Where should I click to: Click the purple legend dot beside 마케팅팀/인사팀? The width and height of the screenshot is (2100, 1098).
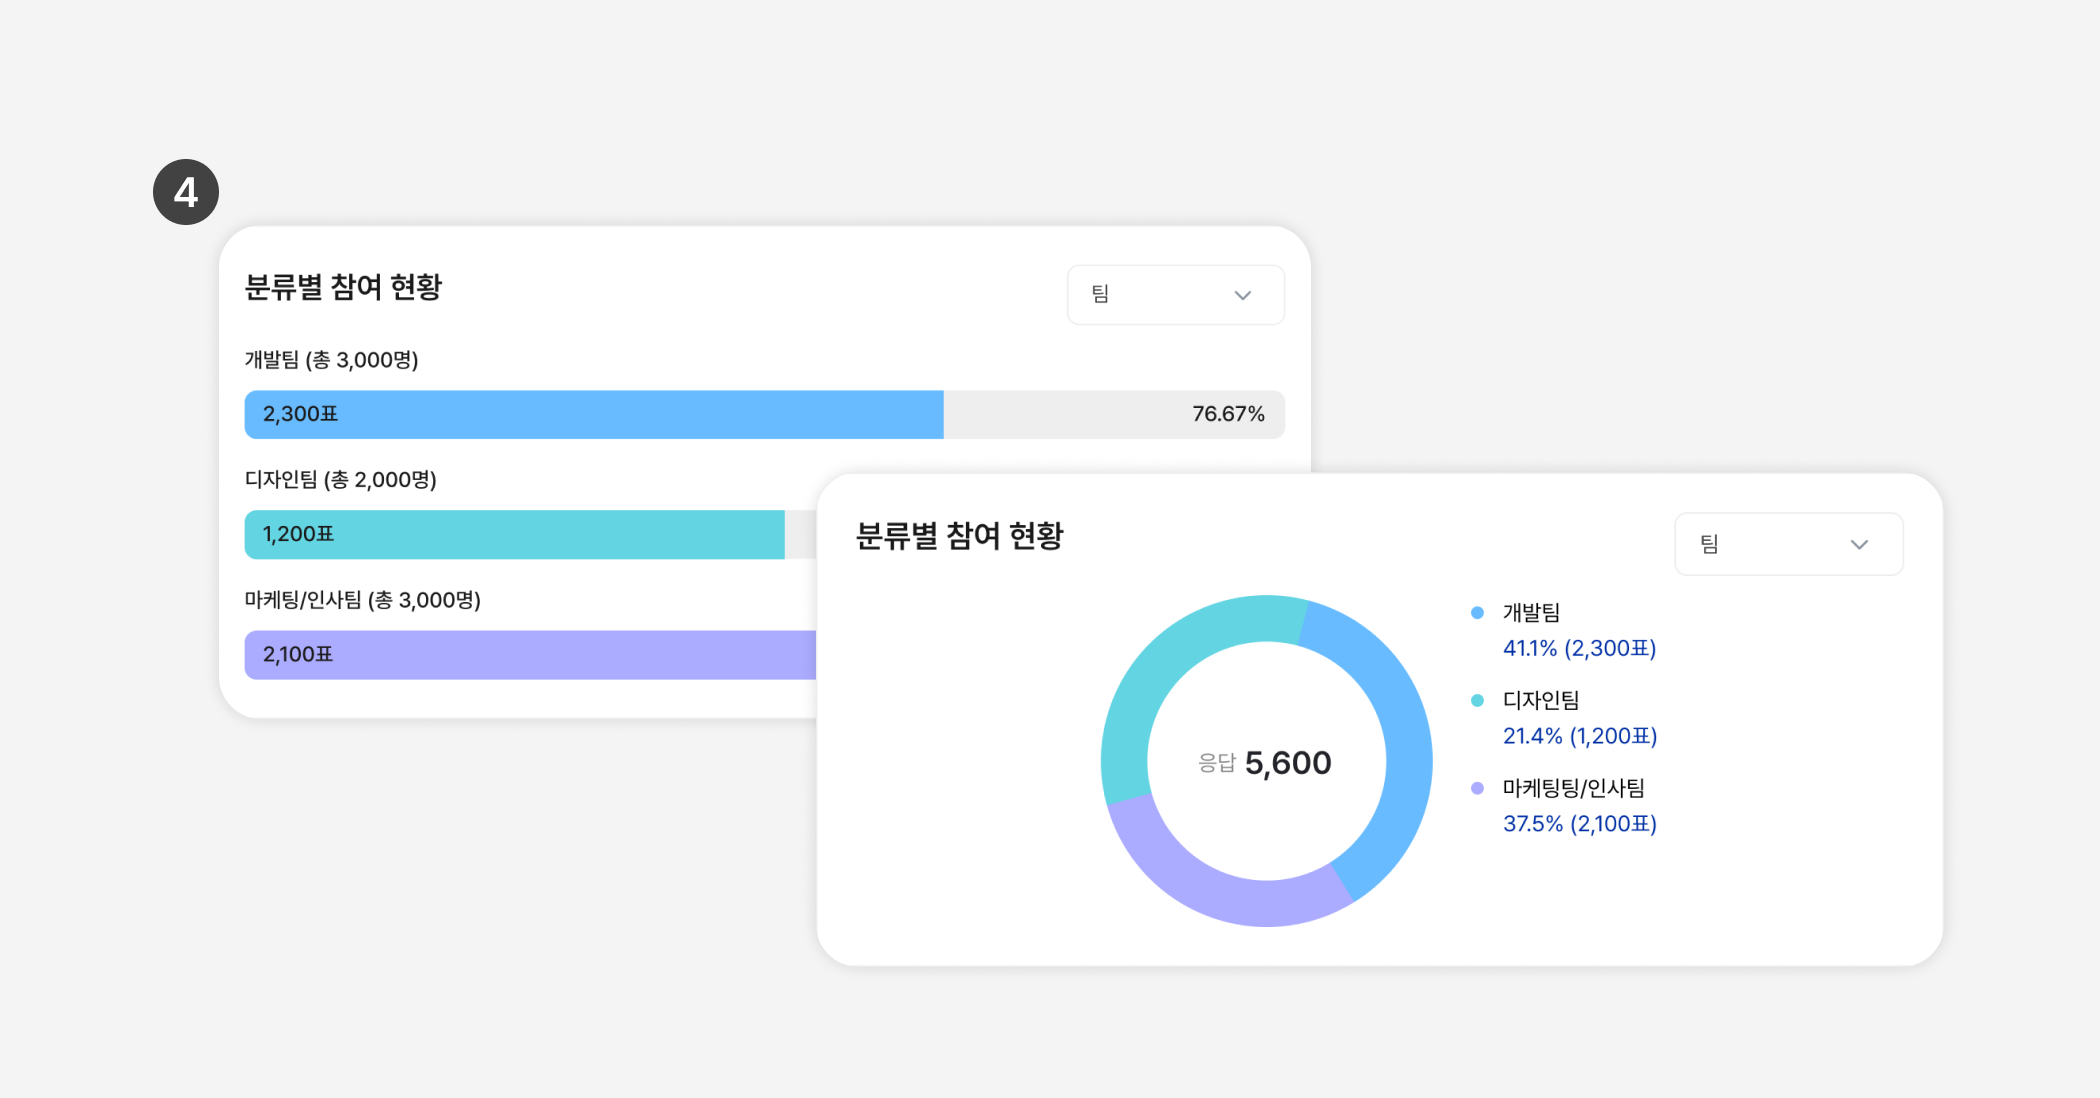coord(1477,788)
